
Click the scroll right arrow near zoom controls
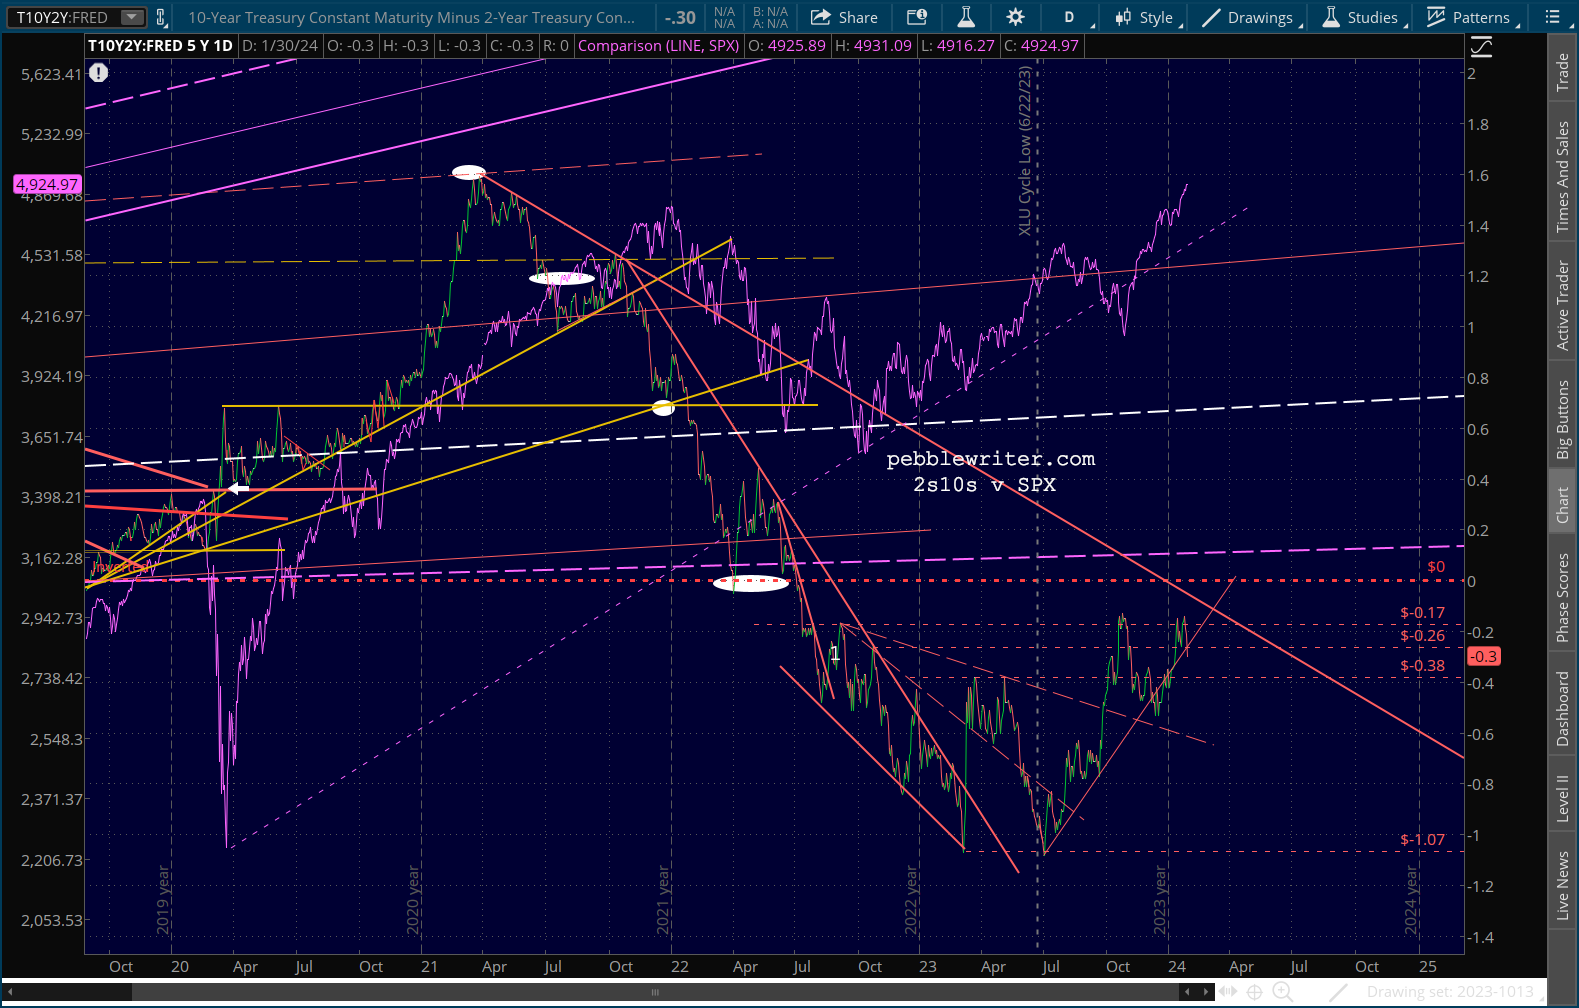click(1207, 992)
